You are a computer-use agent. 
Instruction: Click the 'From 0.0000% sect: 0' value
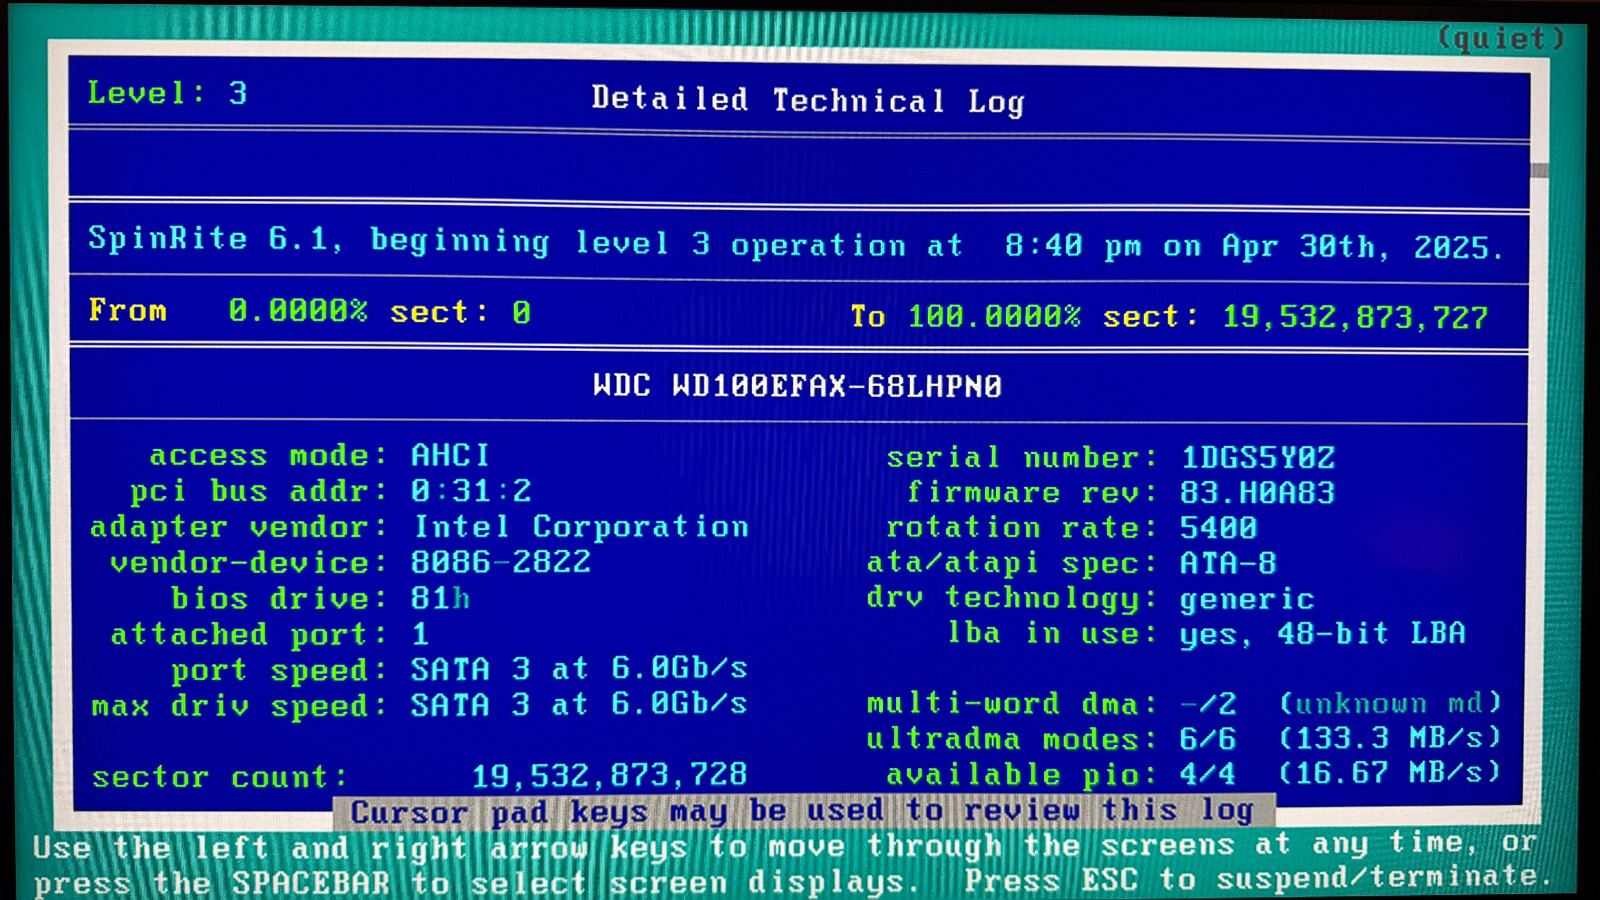(x=309, y=311)
